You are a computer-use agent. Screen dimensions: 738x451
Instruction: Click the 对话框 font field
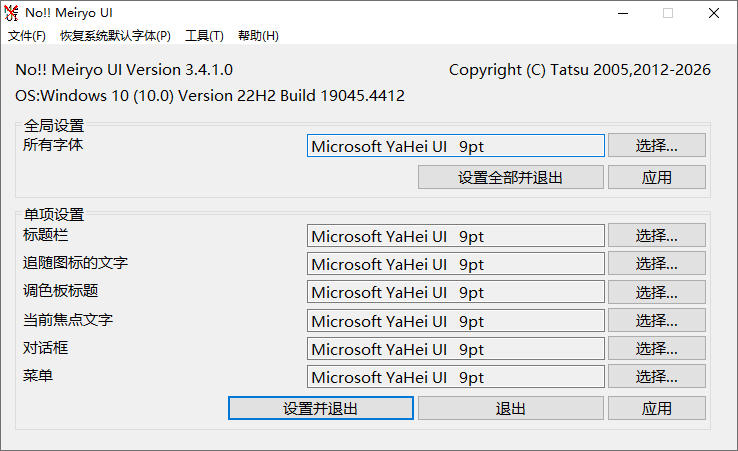pos(456,349)
